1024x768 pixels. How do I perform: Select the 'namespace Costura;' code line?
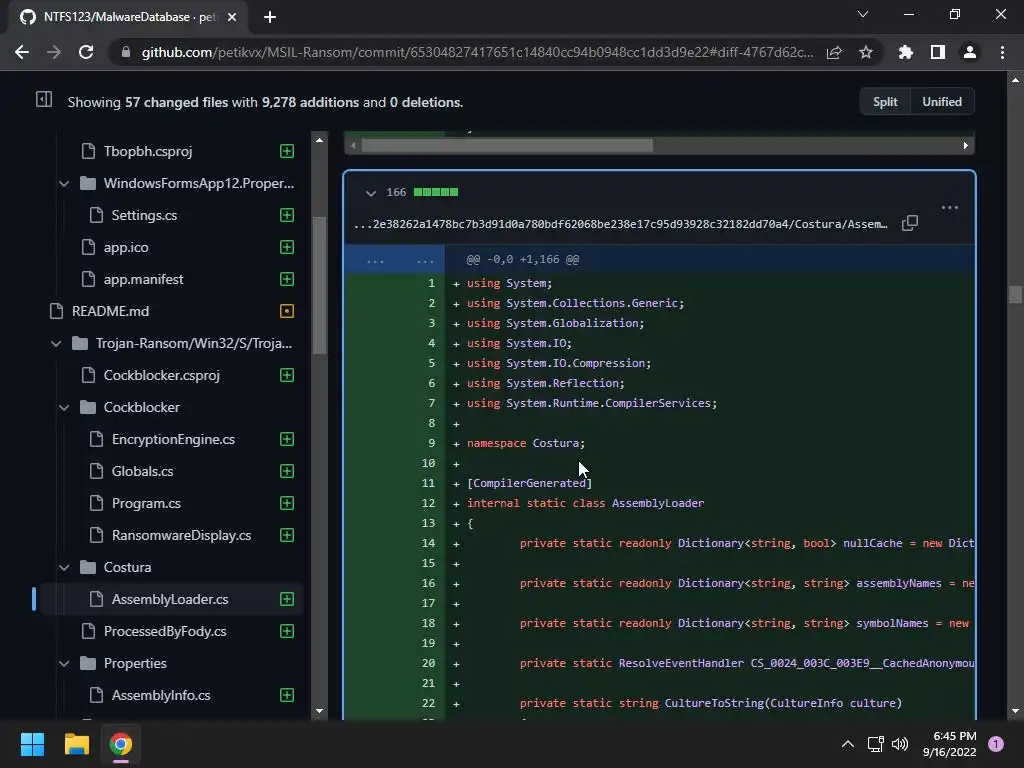point(526,443)
